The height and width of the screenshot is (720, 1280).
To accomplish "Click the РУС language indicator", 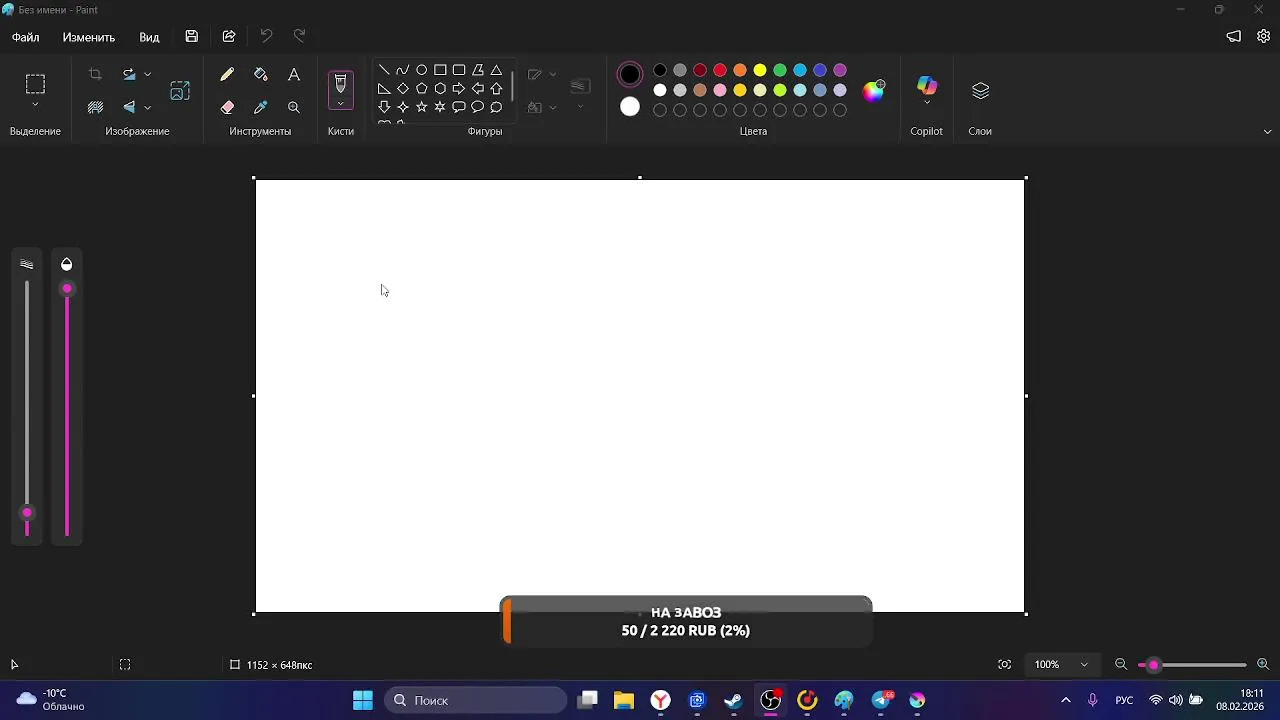I will [x=1124, y=700].
